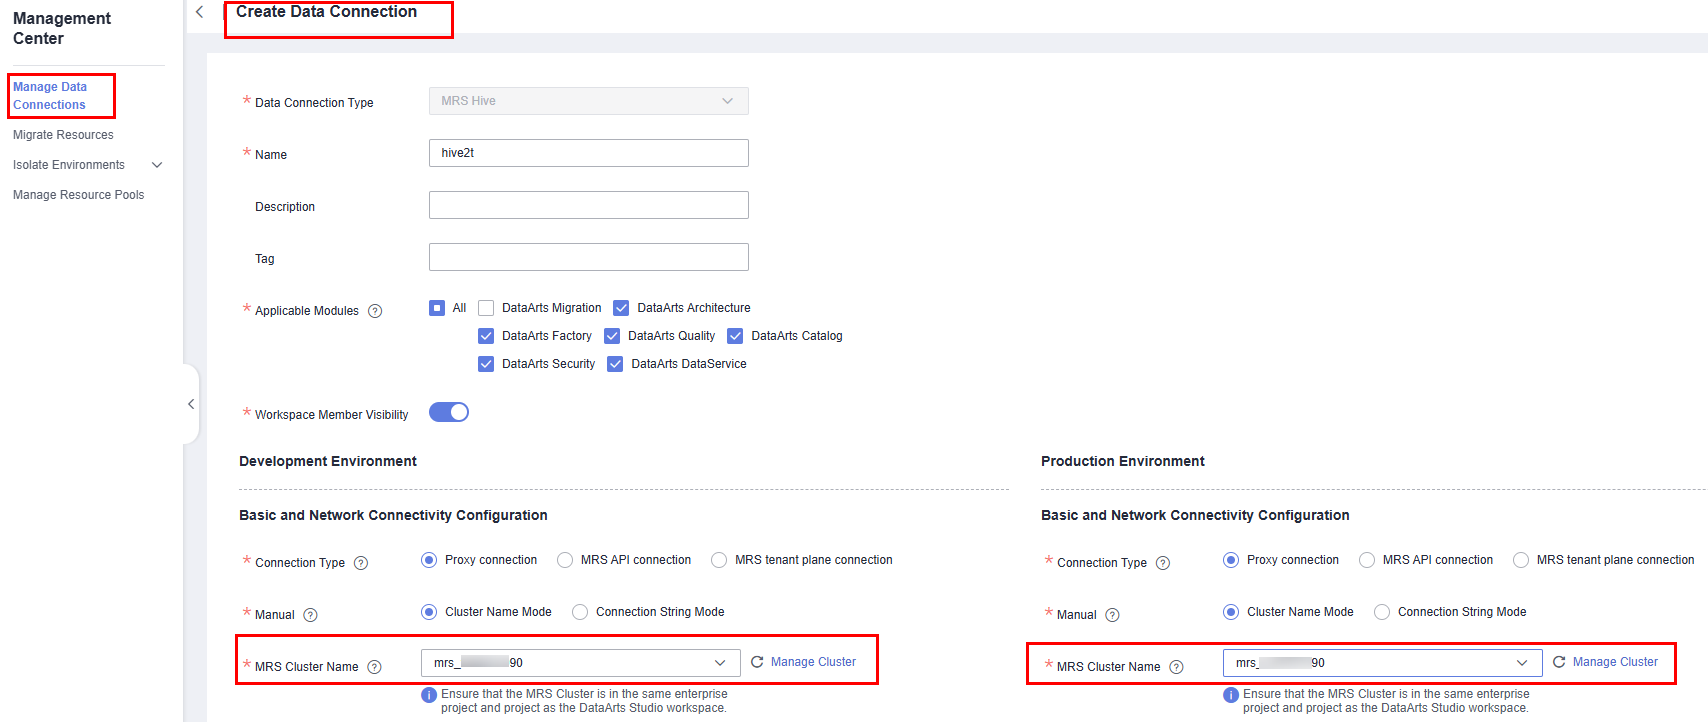
Task: Open Production MRS Cluster Name help icon
Action: pos(1176,667)
